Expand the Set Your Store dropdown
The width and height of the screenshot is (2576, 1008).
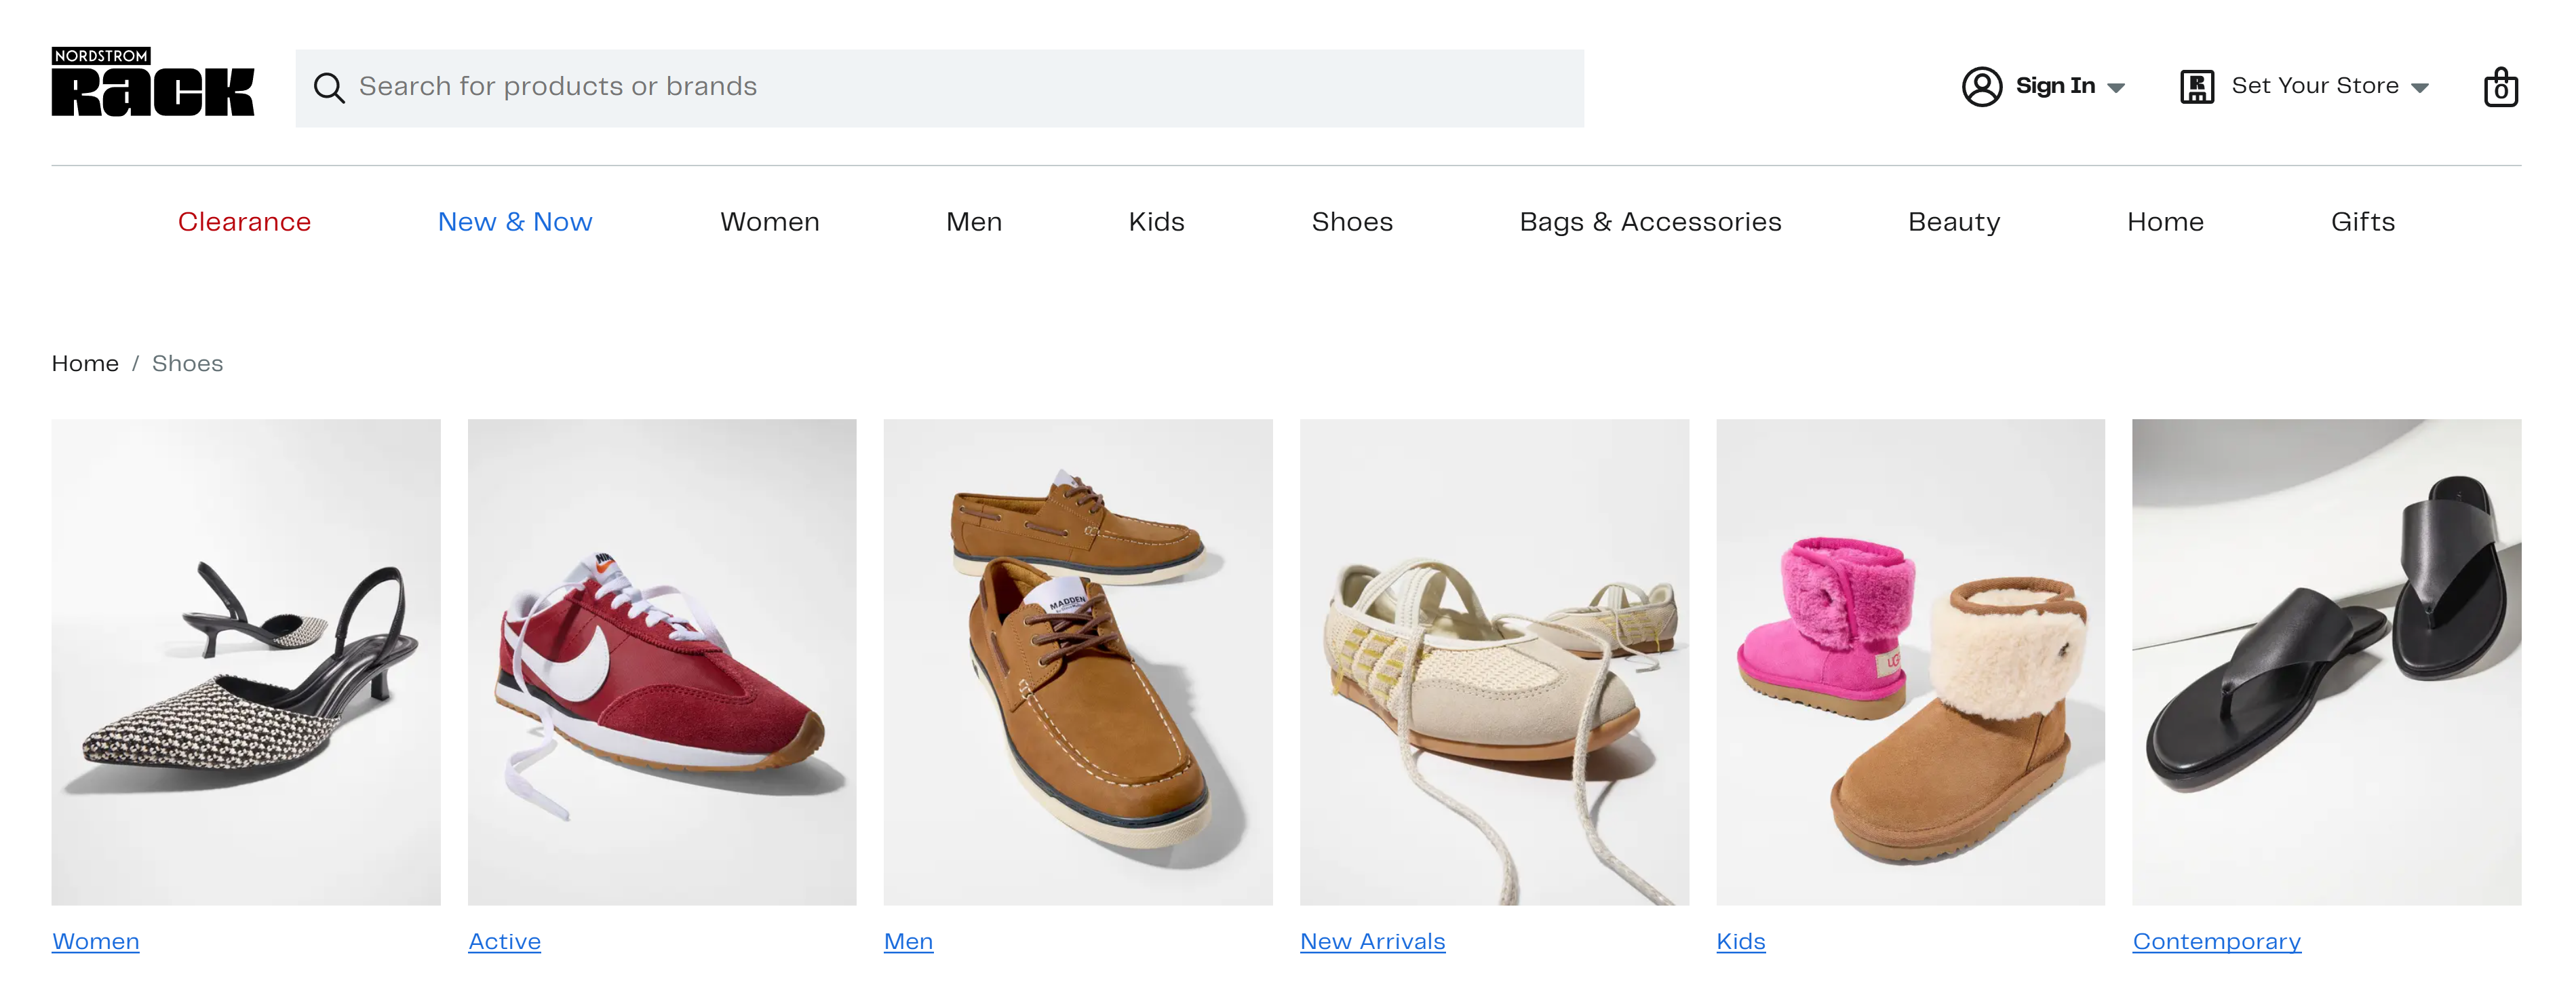[x=2420, y=88]
